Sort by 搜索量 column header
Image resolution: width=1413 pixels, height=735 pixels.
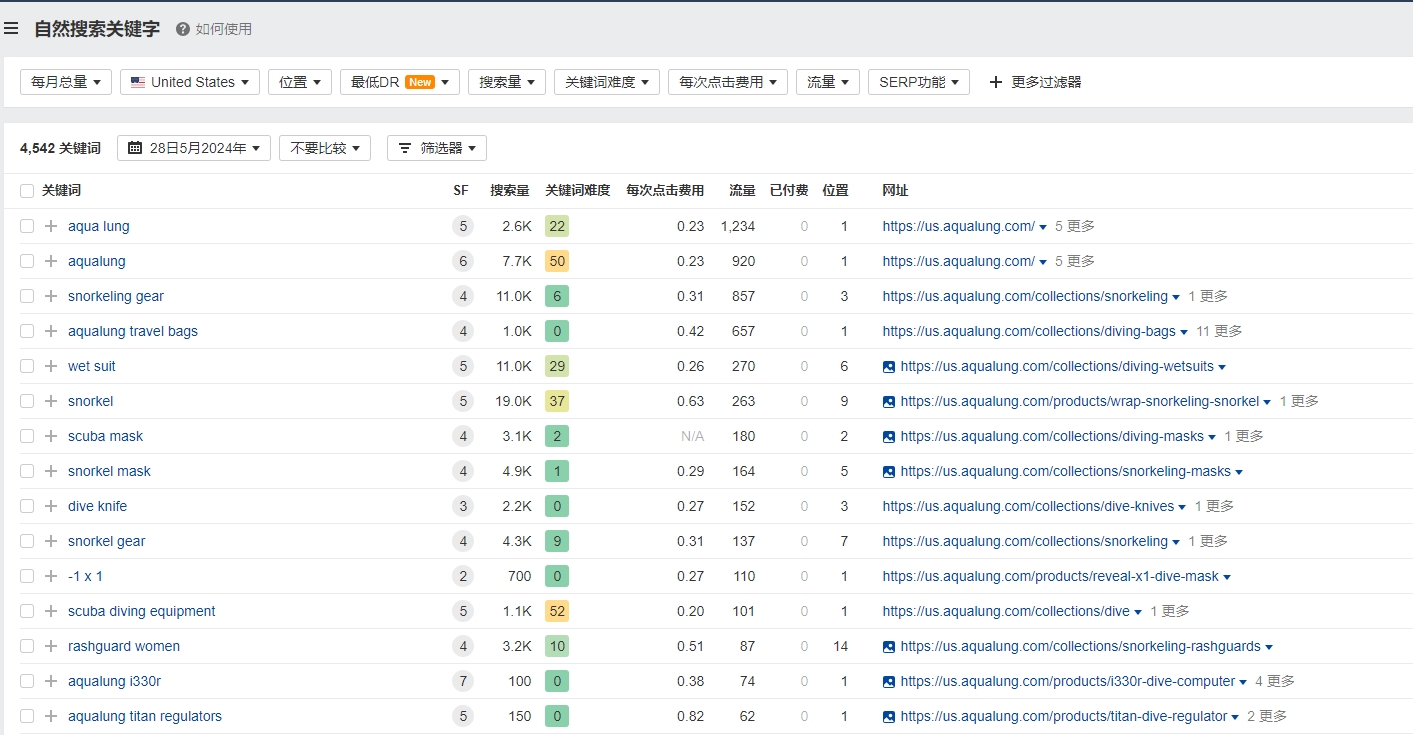510,190
